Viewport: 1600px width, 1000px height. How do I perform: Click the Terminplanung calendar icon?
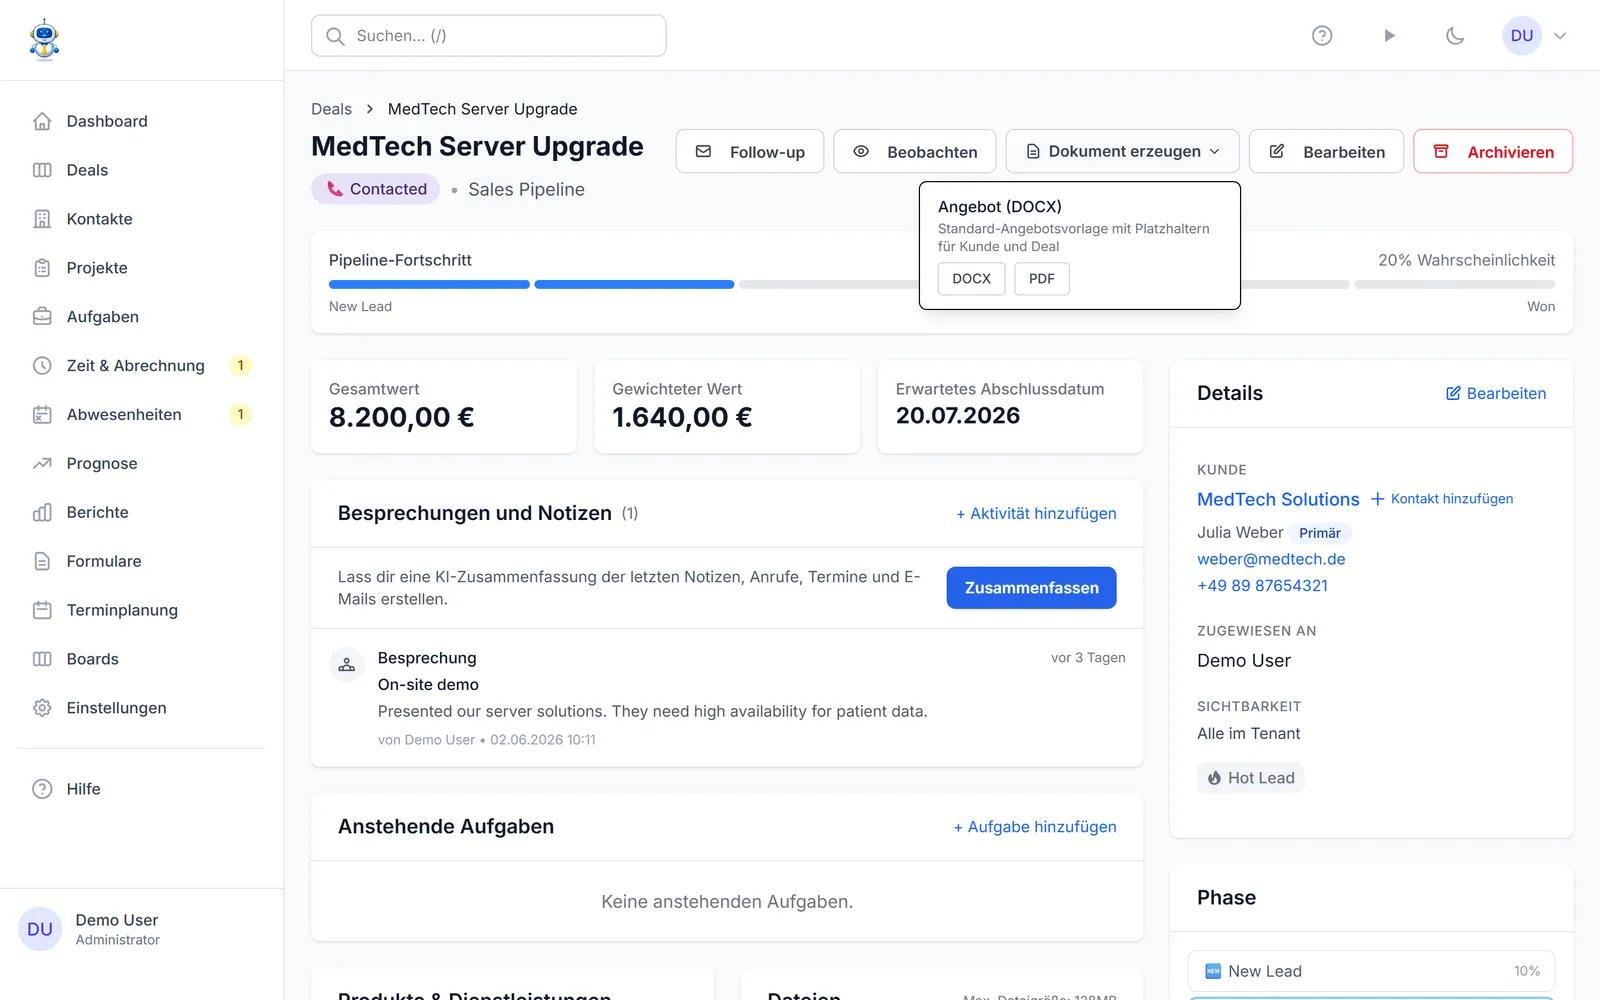click(x=42, y=611)
